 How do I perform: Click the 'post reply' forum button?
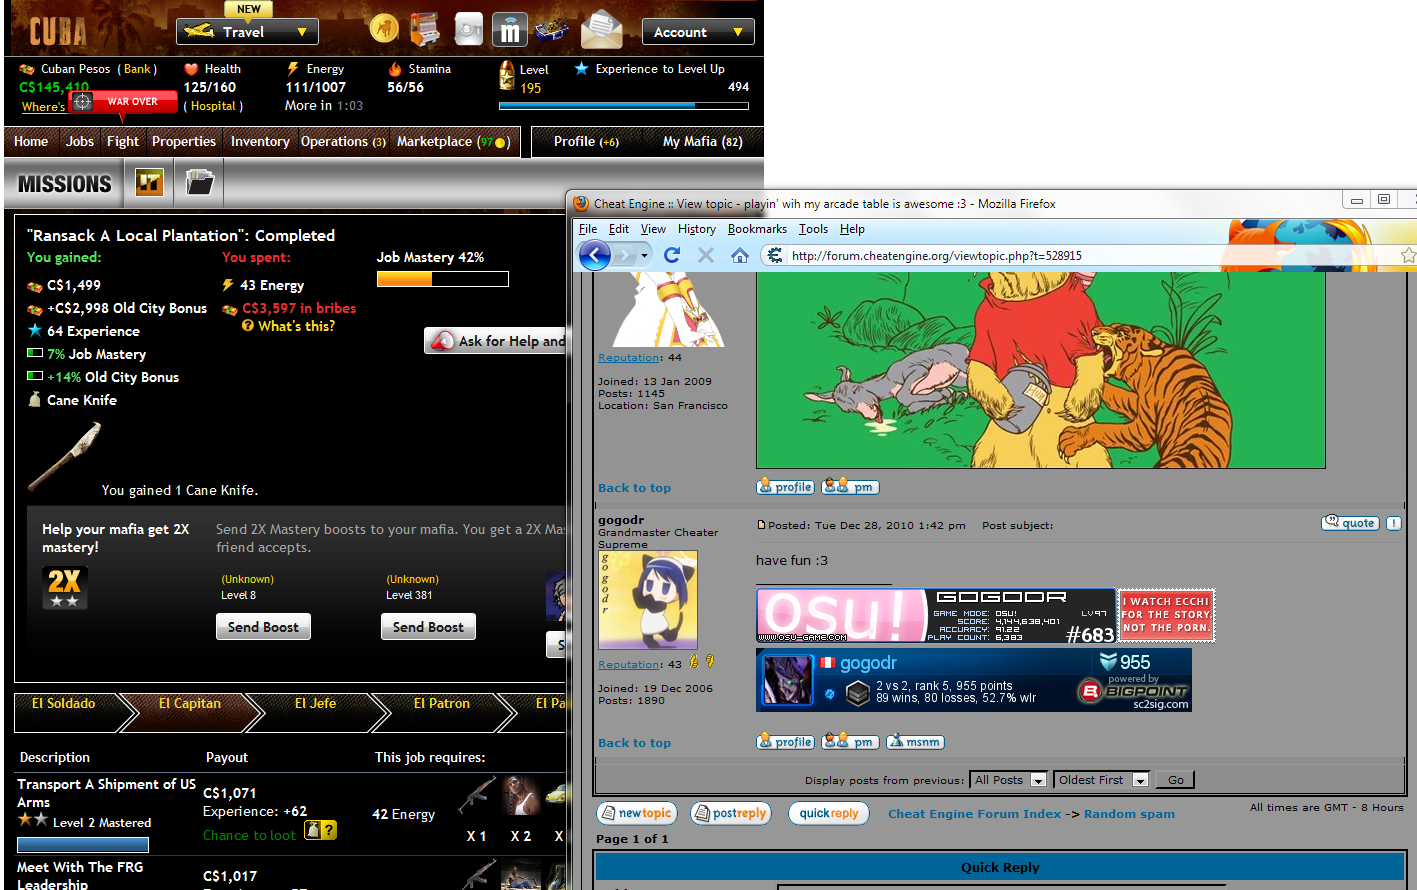732,814
